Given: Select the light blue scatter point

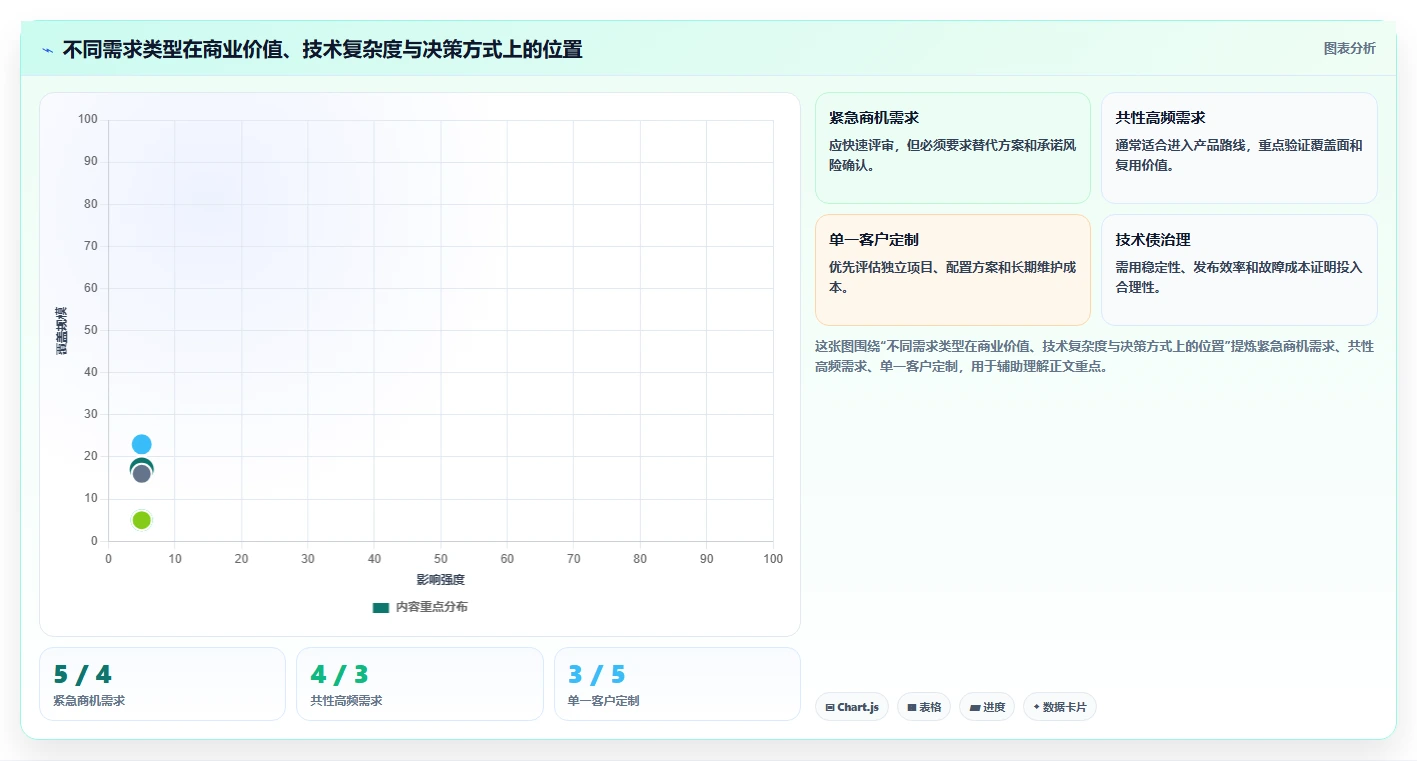Looking at the screenshot, I should pyautogui.click(x=142, y=444).
